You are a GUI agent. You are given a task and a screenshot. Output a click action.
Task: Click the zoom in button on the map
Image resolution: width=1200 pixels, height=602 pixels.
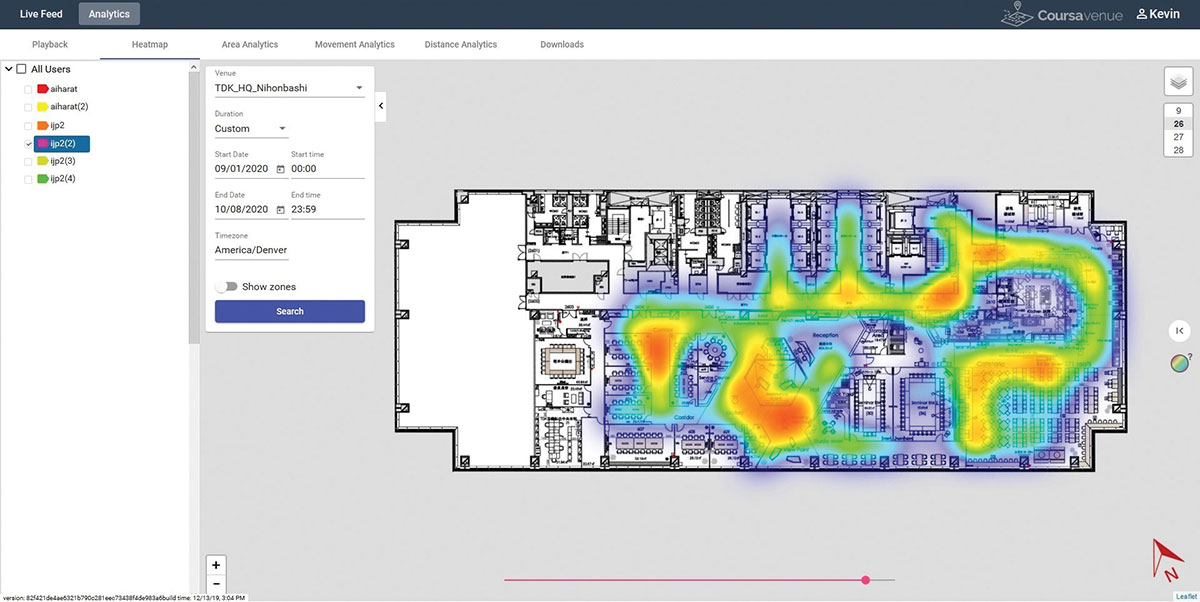coord(215,565)
